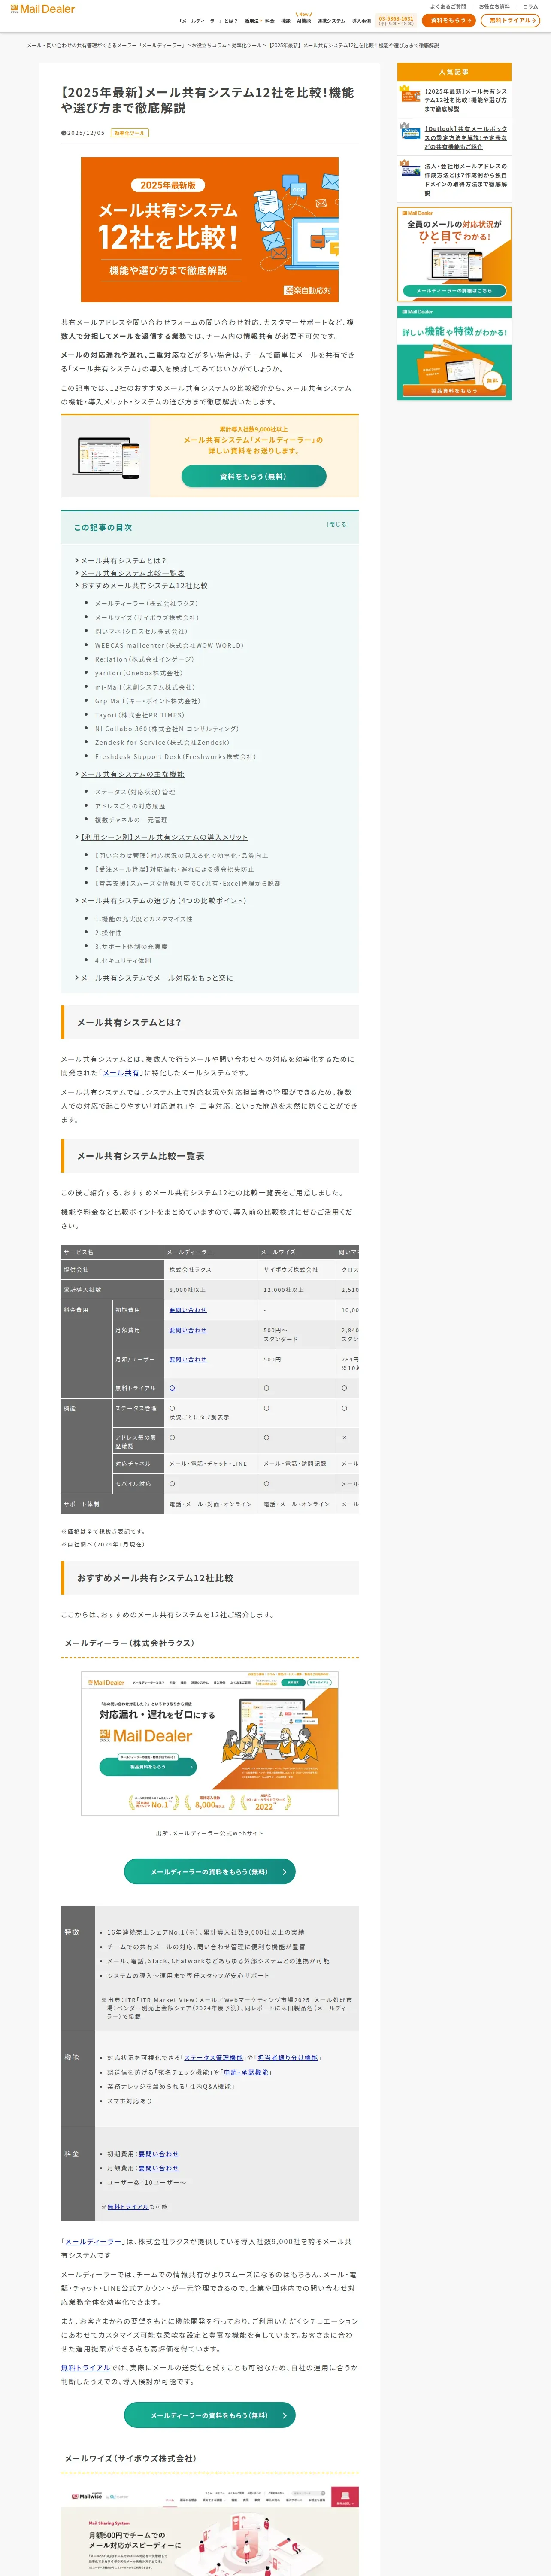Jump to メール共有システムの選び方 in contents
This screenshot has height=2576, width=551.
coord(163,901)
